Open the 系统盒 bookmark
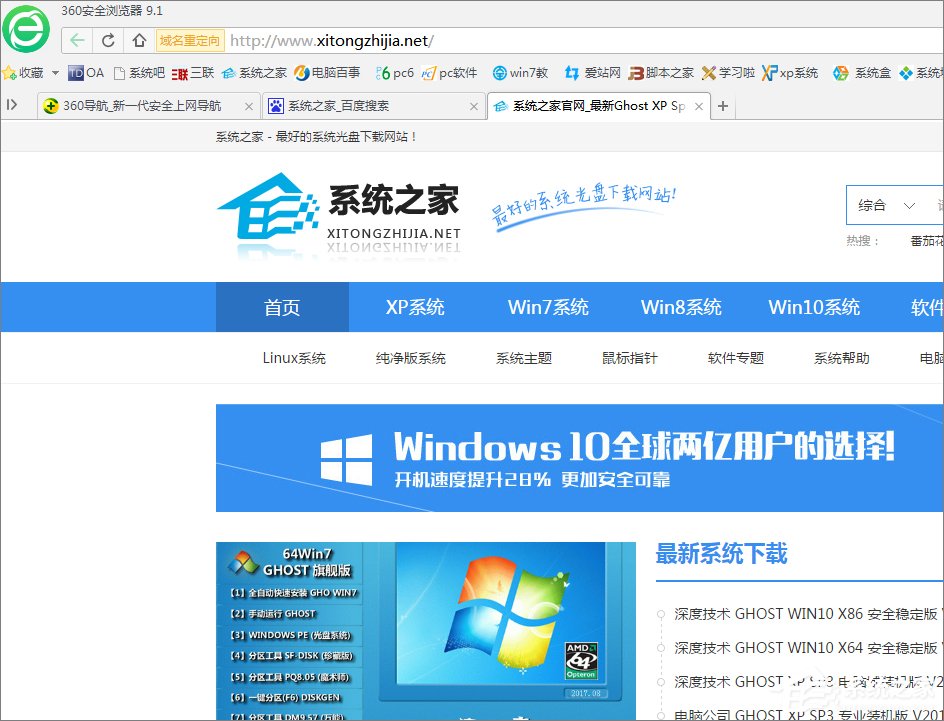Image resolution: width=944 pixels, height=721 pixels. click(x=862, y=73)
